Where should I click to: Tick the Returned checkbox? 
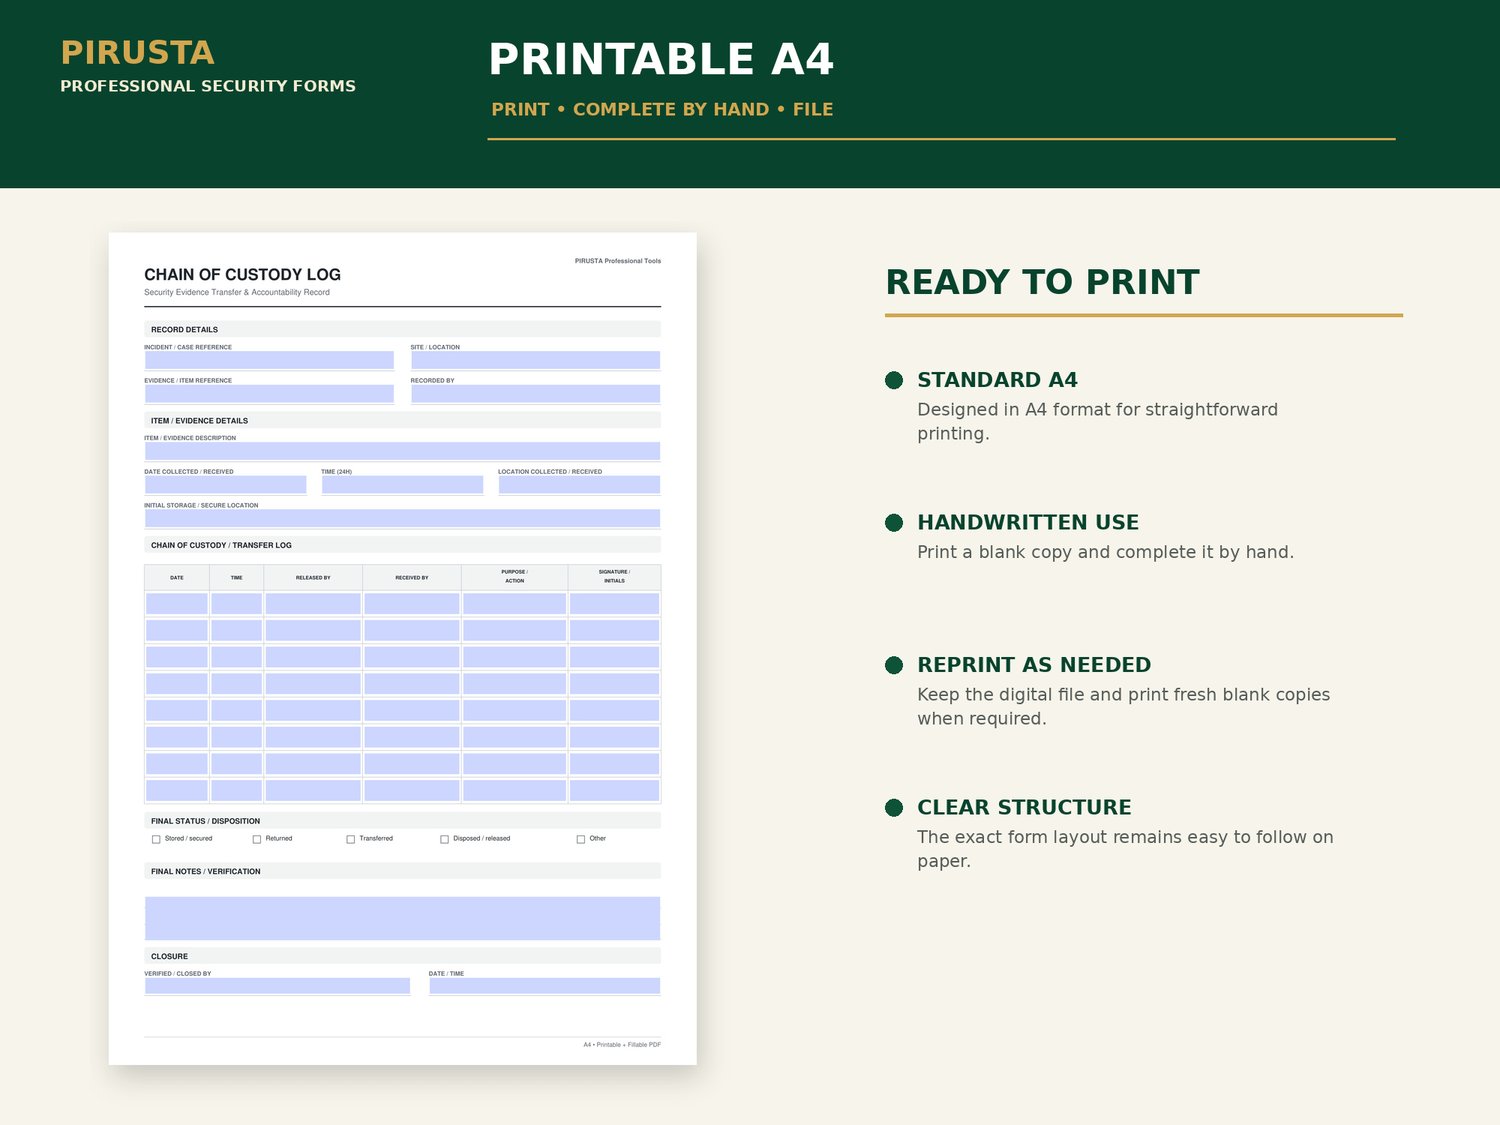257,840
